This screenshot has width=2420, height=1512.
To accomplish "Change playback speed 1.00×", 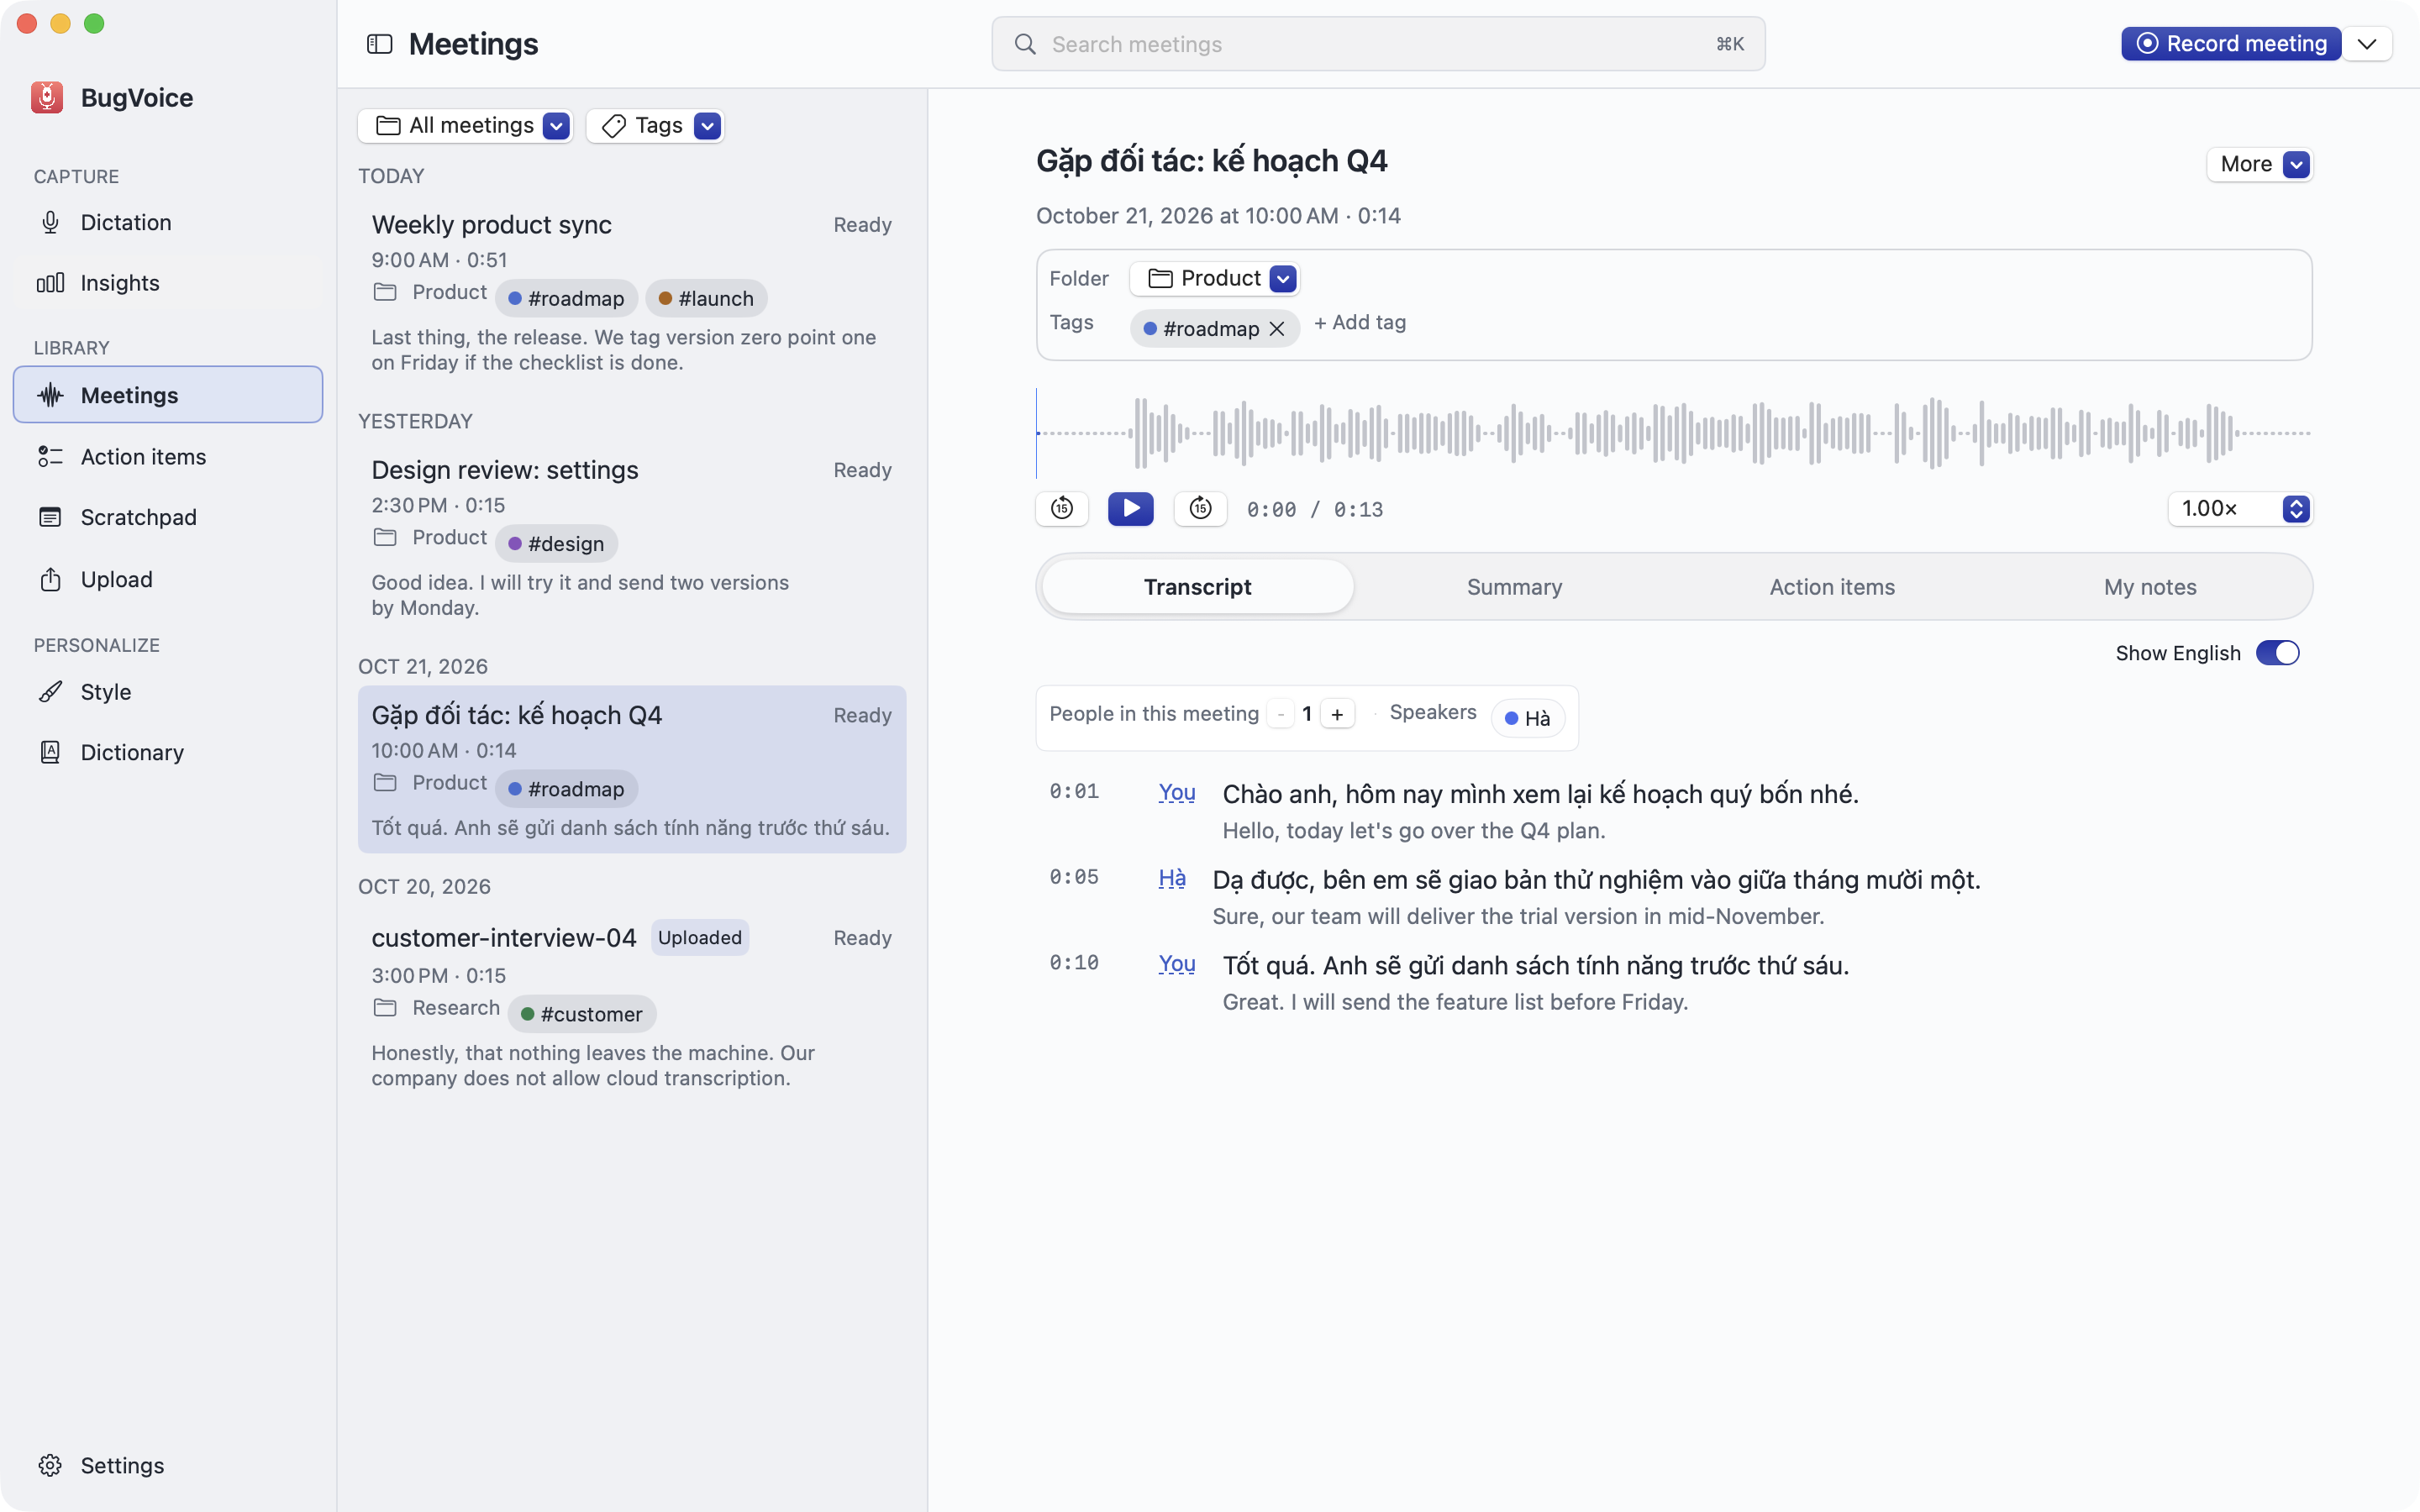I will coord(2240,509).
